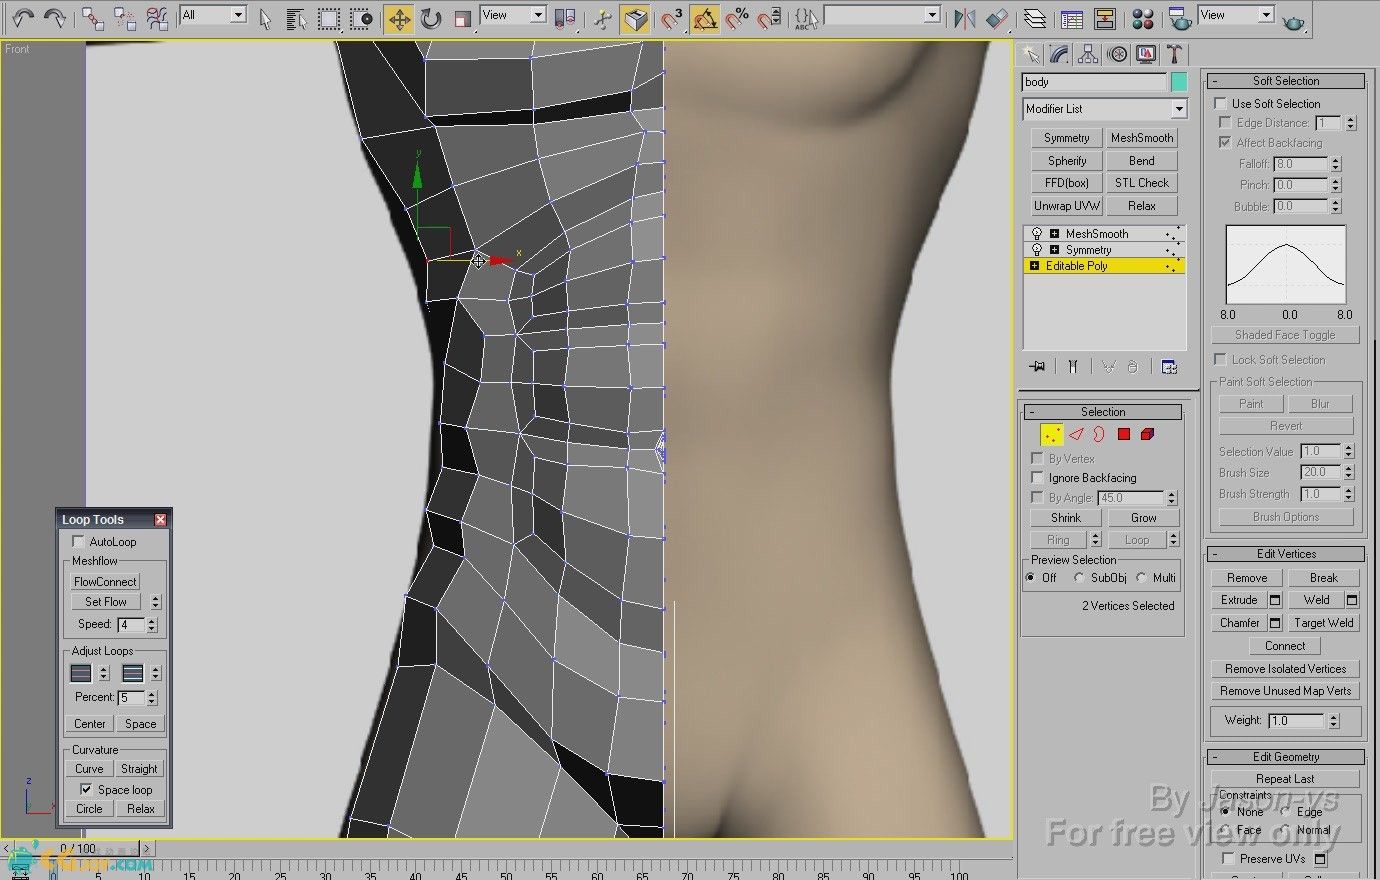The width and height of the screenshot is (1380, 880).
Task: Switch to the Hierarchy panel tab
Action: [1088, 55]
